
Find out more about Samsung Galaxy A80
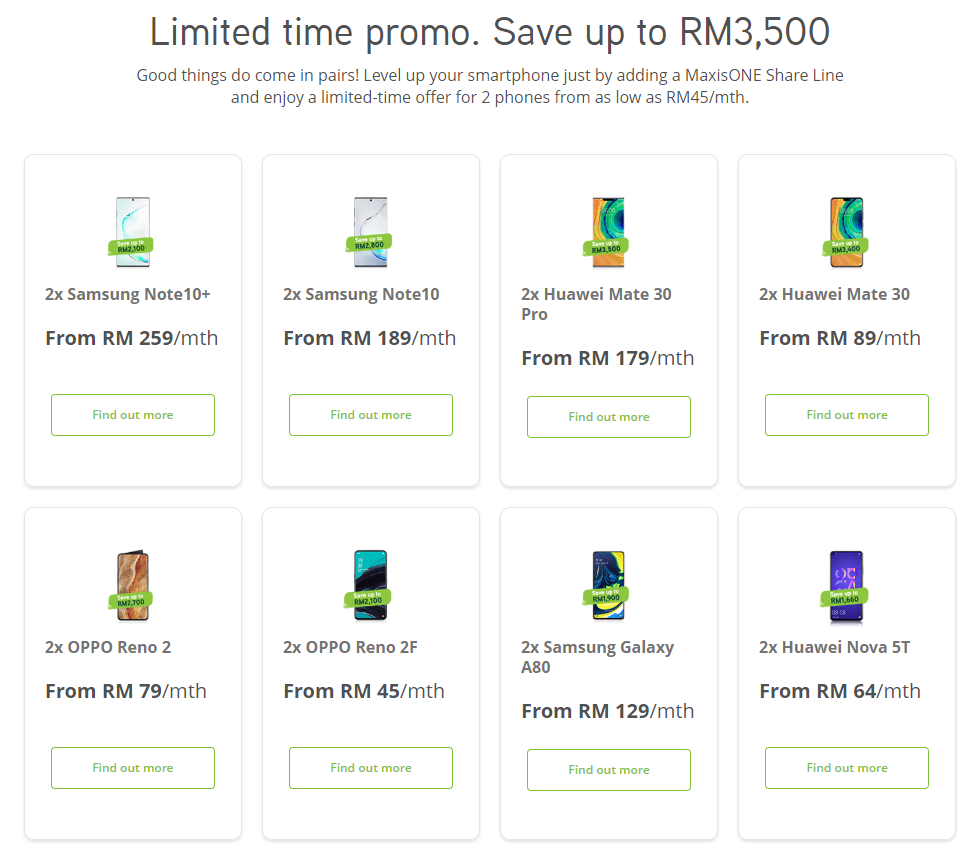(x=609, y=770)
